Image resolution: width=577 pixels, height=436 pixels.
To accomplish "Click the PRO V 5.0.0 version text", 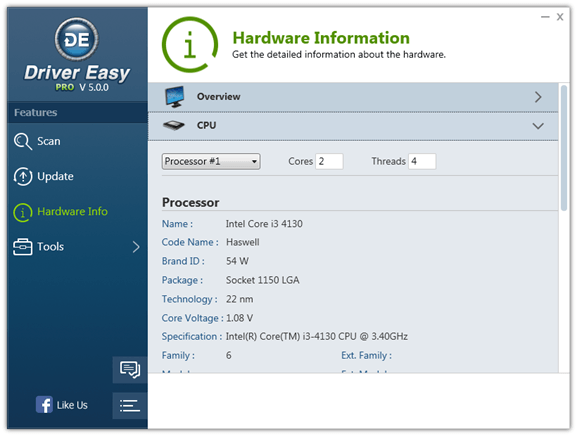I will point(82,88).
